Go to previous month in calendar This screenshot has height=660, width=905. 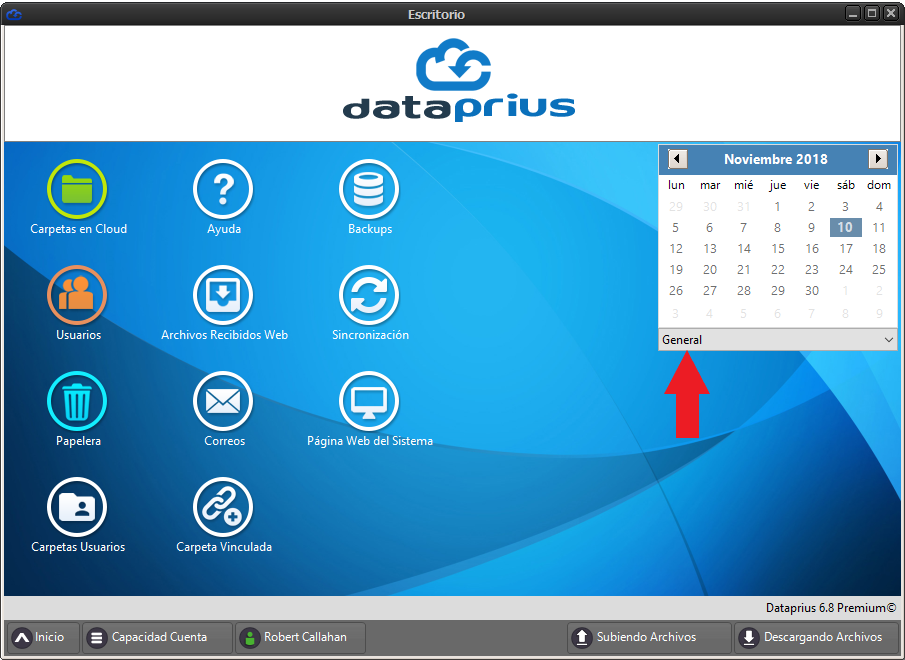678,159
